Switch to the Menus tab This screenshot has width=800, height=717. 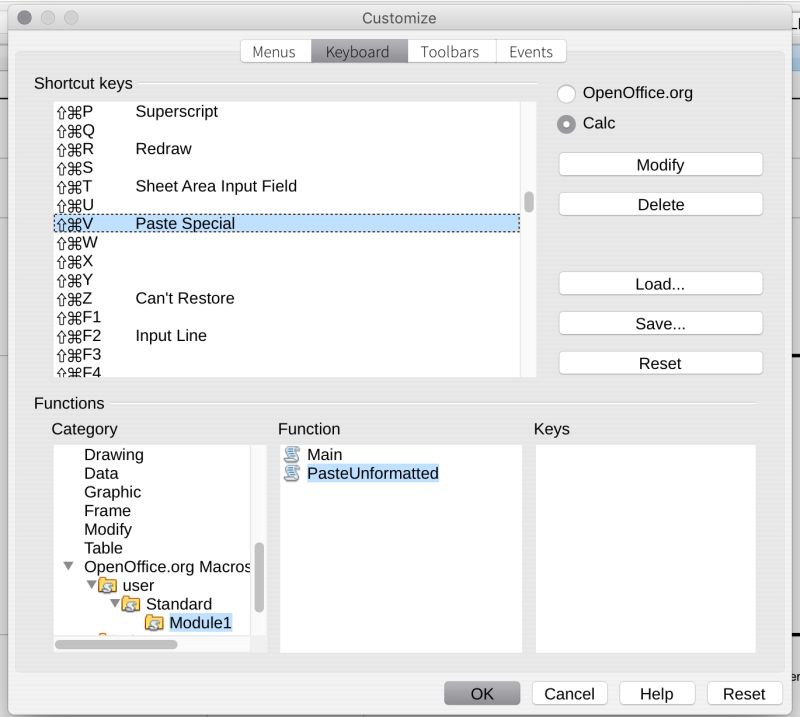click(x=275, y=51)
